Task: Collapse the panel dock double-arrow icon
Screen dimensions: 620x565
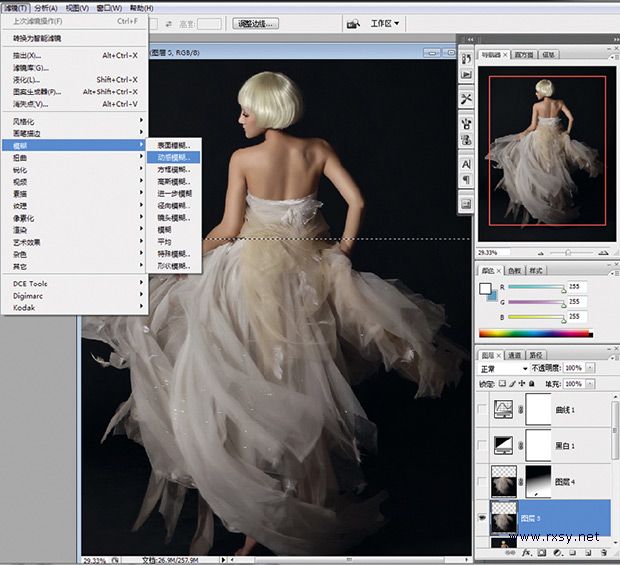Action: (470, 40)
